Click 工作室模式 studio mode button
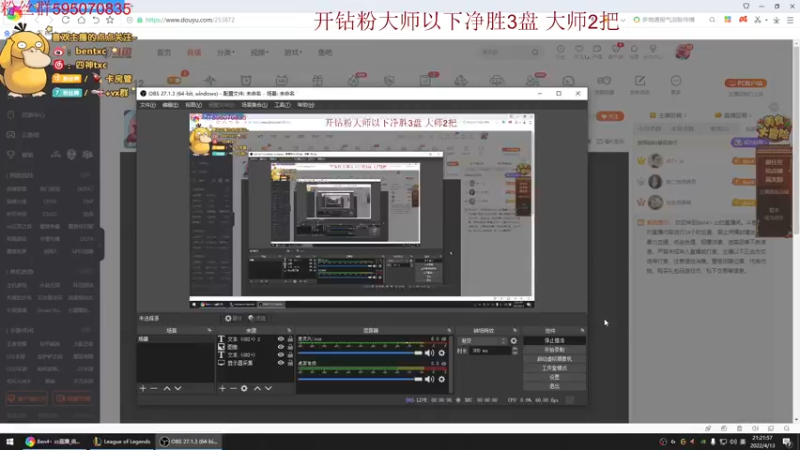Screen dimensions: 800x450 pos(554,368)
